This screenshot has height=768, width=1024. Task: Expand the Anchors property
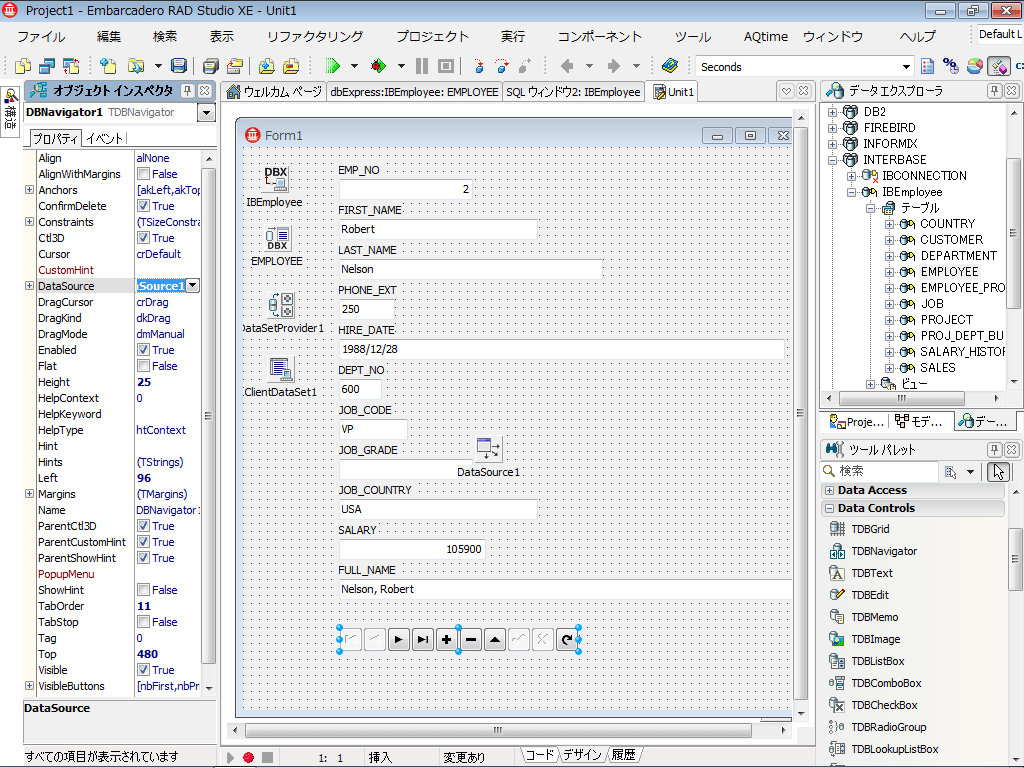[x=29, y=189]
